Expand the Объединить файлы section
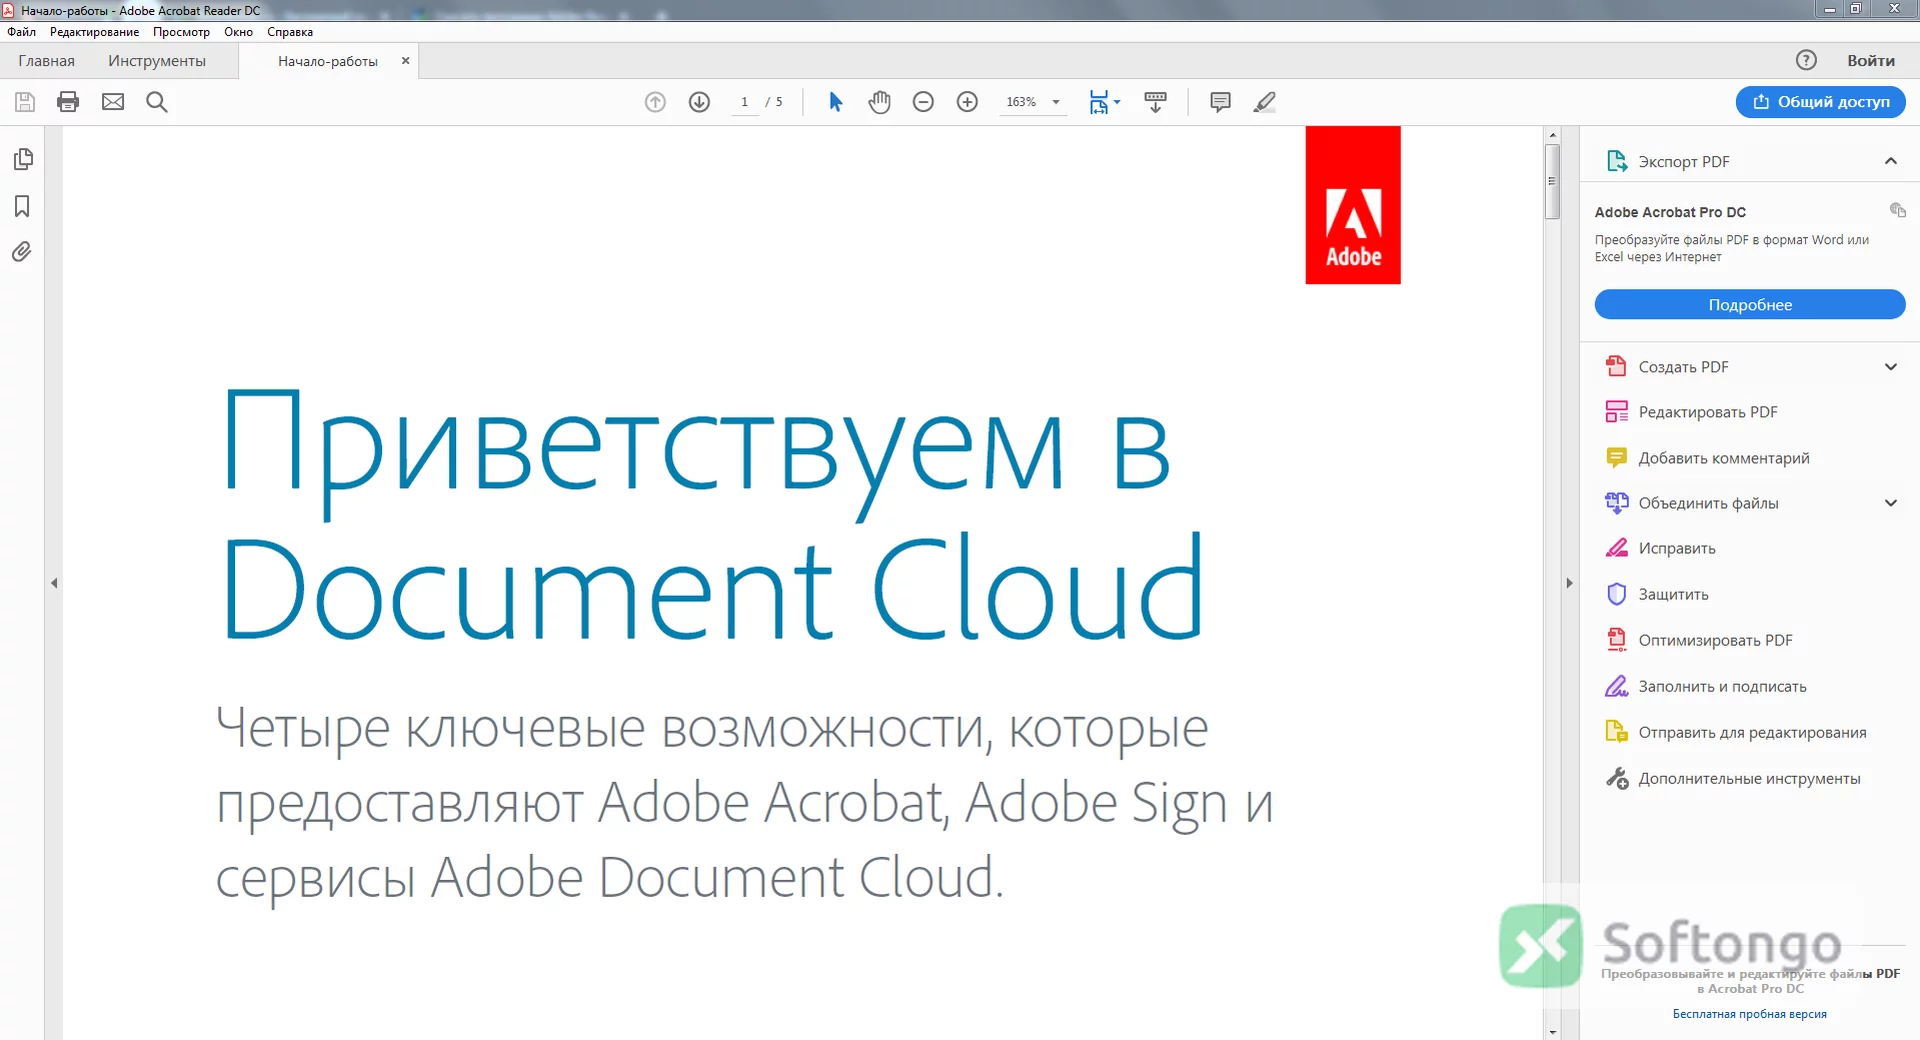 coord(1890,503)
